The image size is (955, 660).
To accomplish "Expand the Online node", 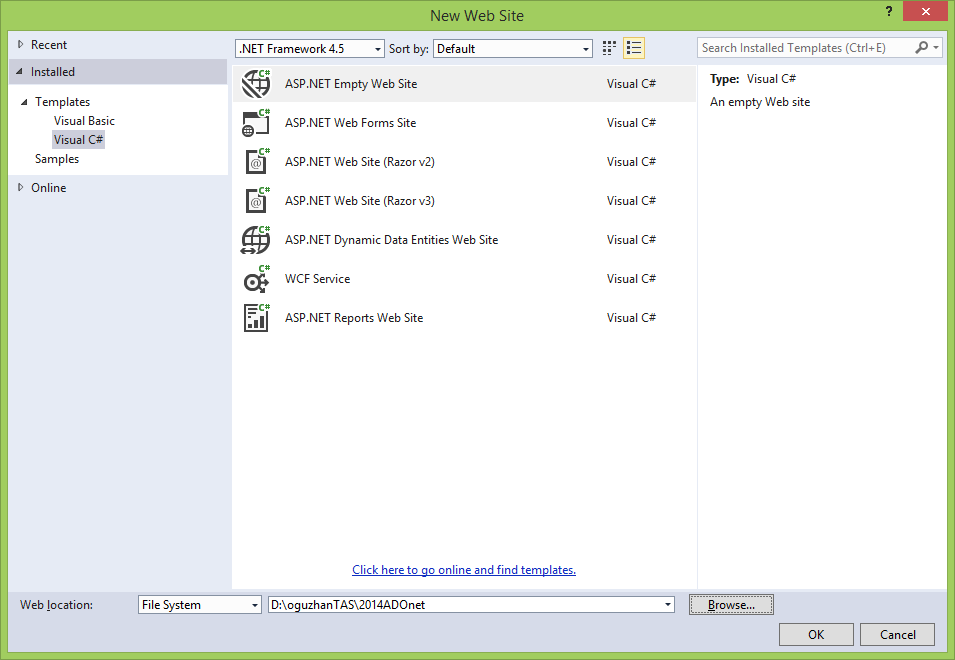I will (20, 188).
